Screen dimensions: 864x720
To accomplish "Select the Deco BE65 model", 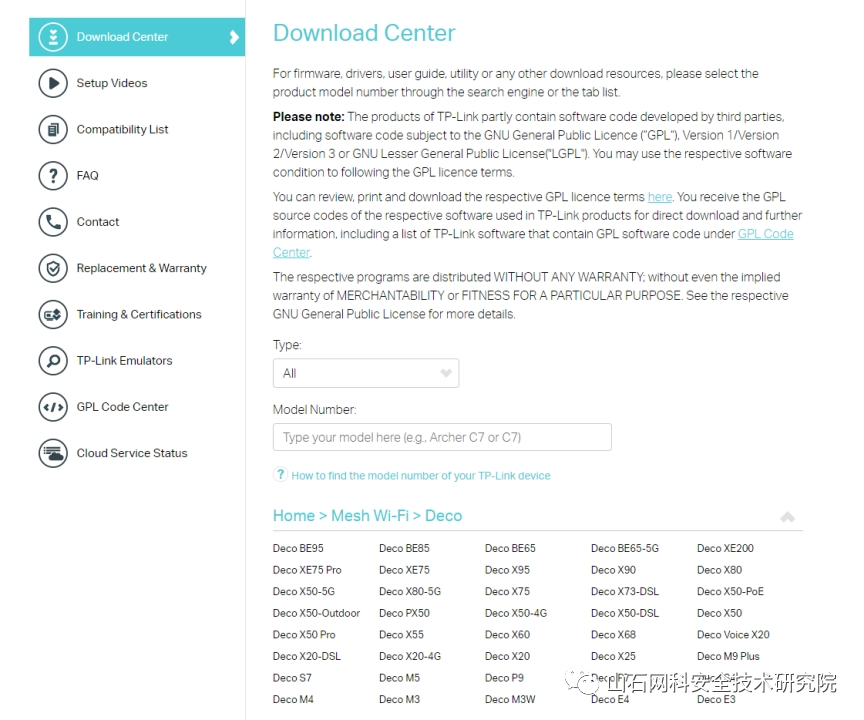I will [510, 548].
